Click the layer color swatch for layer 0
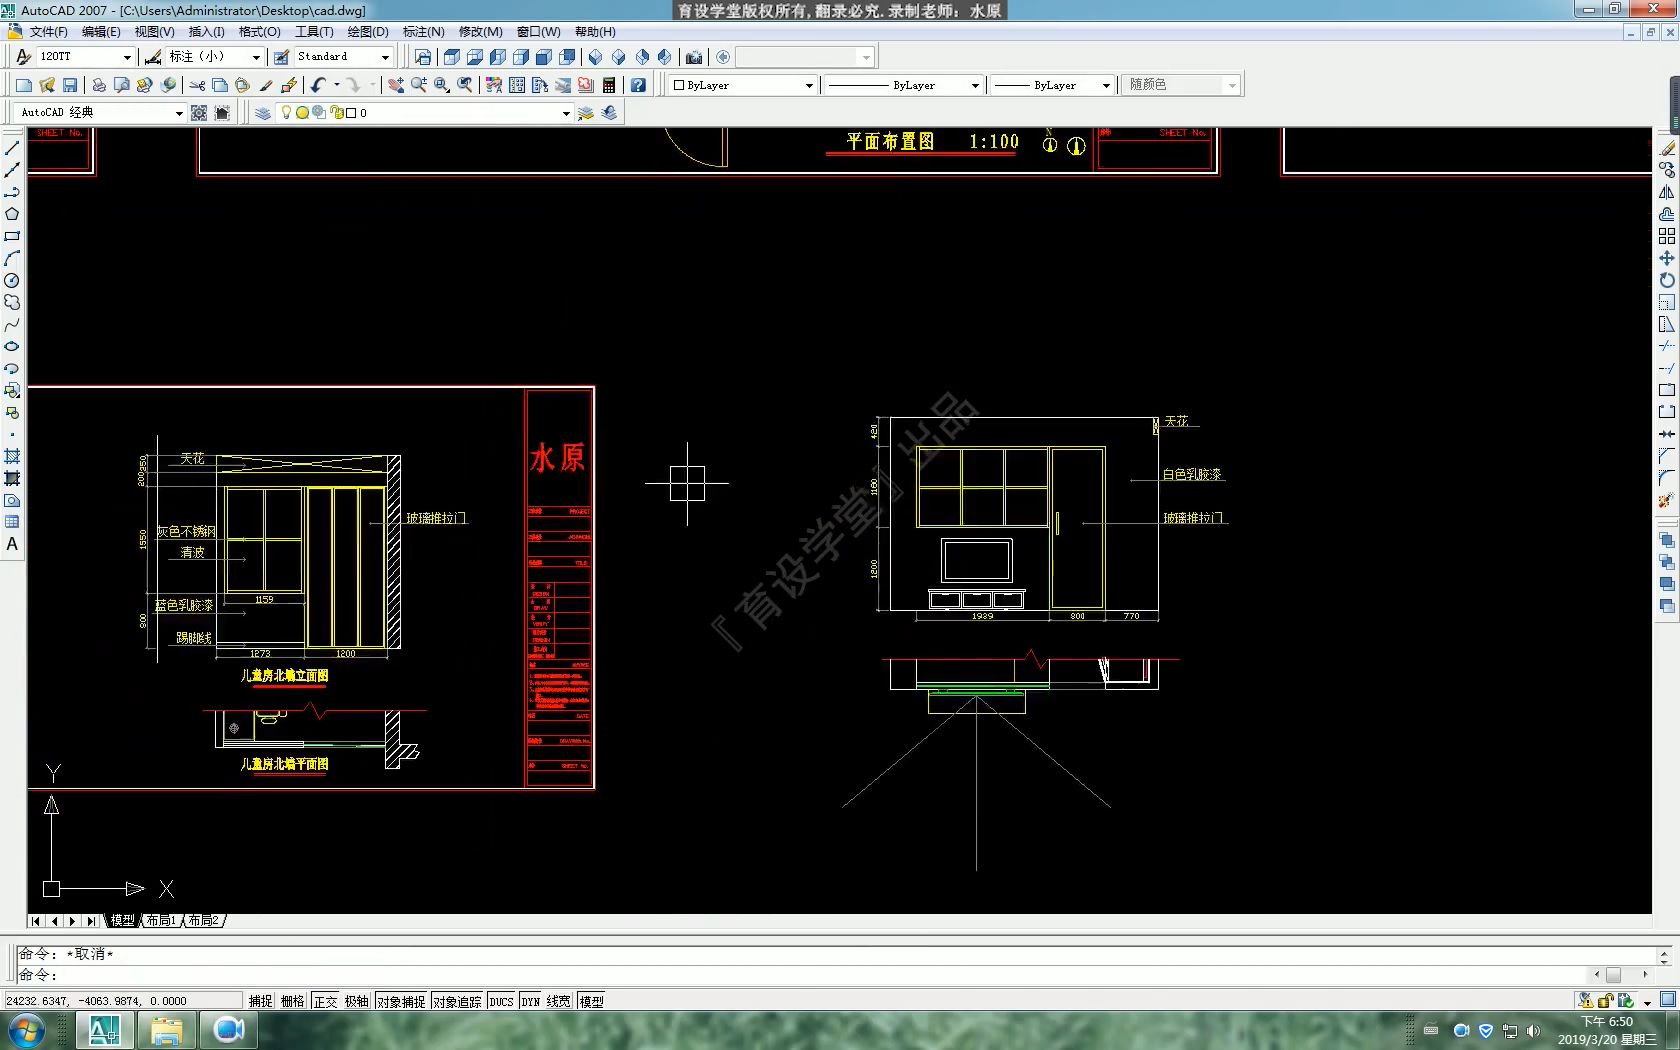 click(351, 113)
